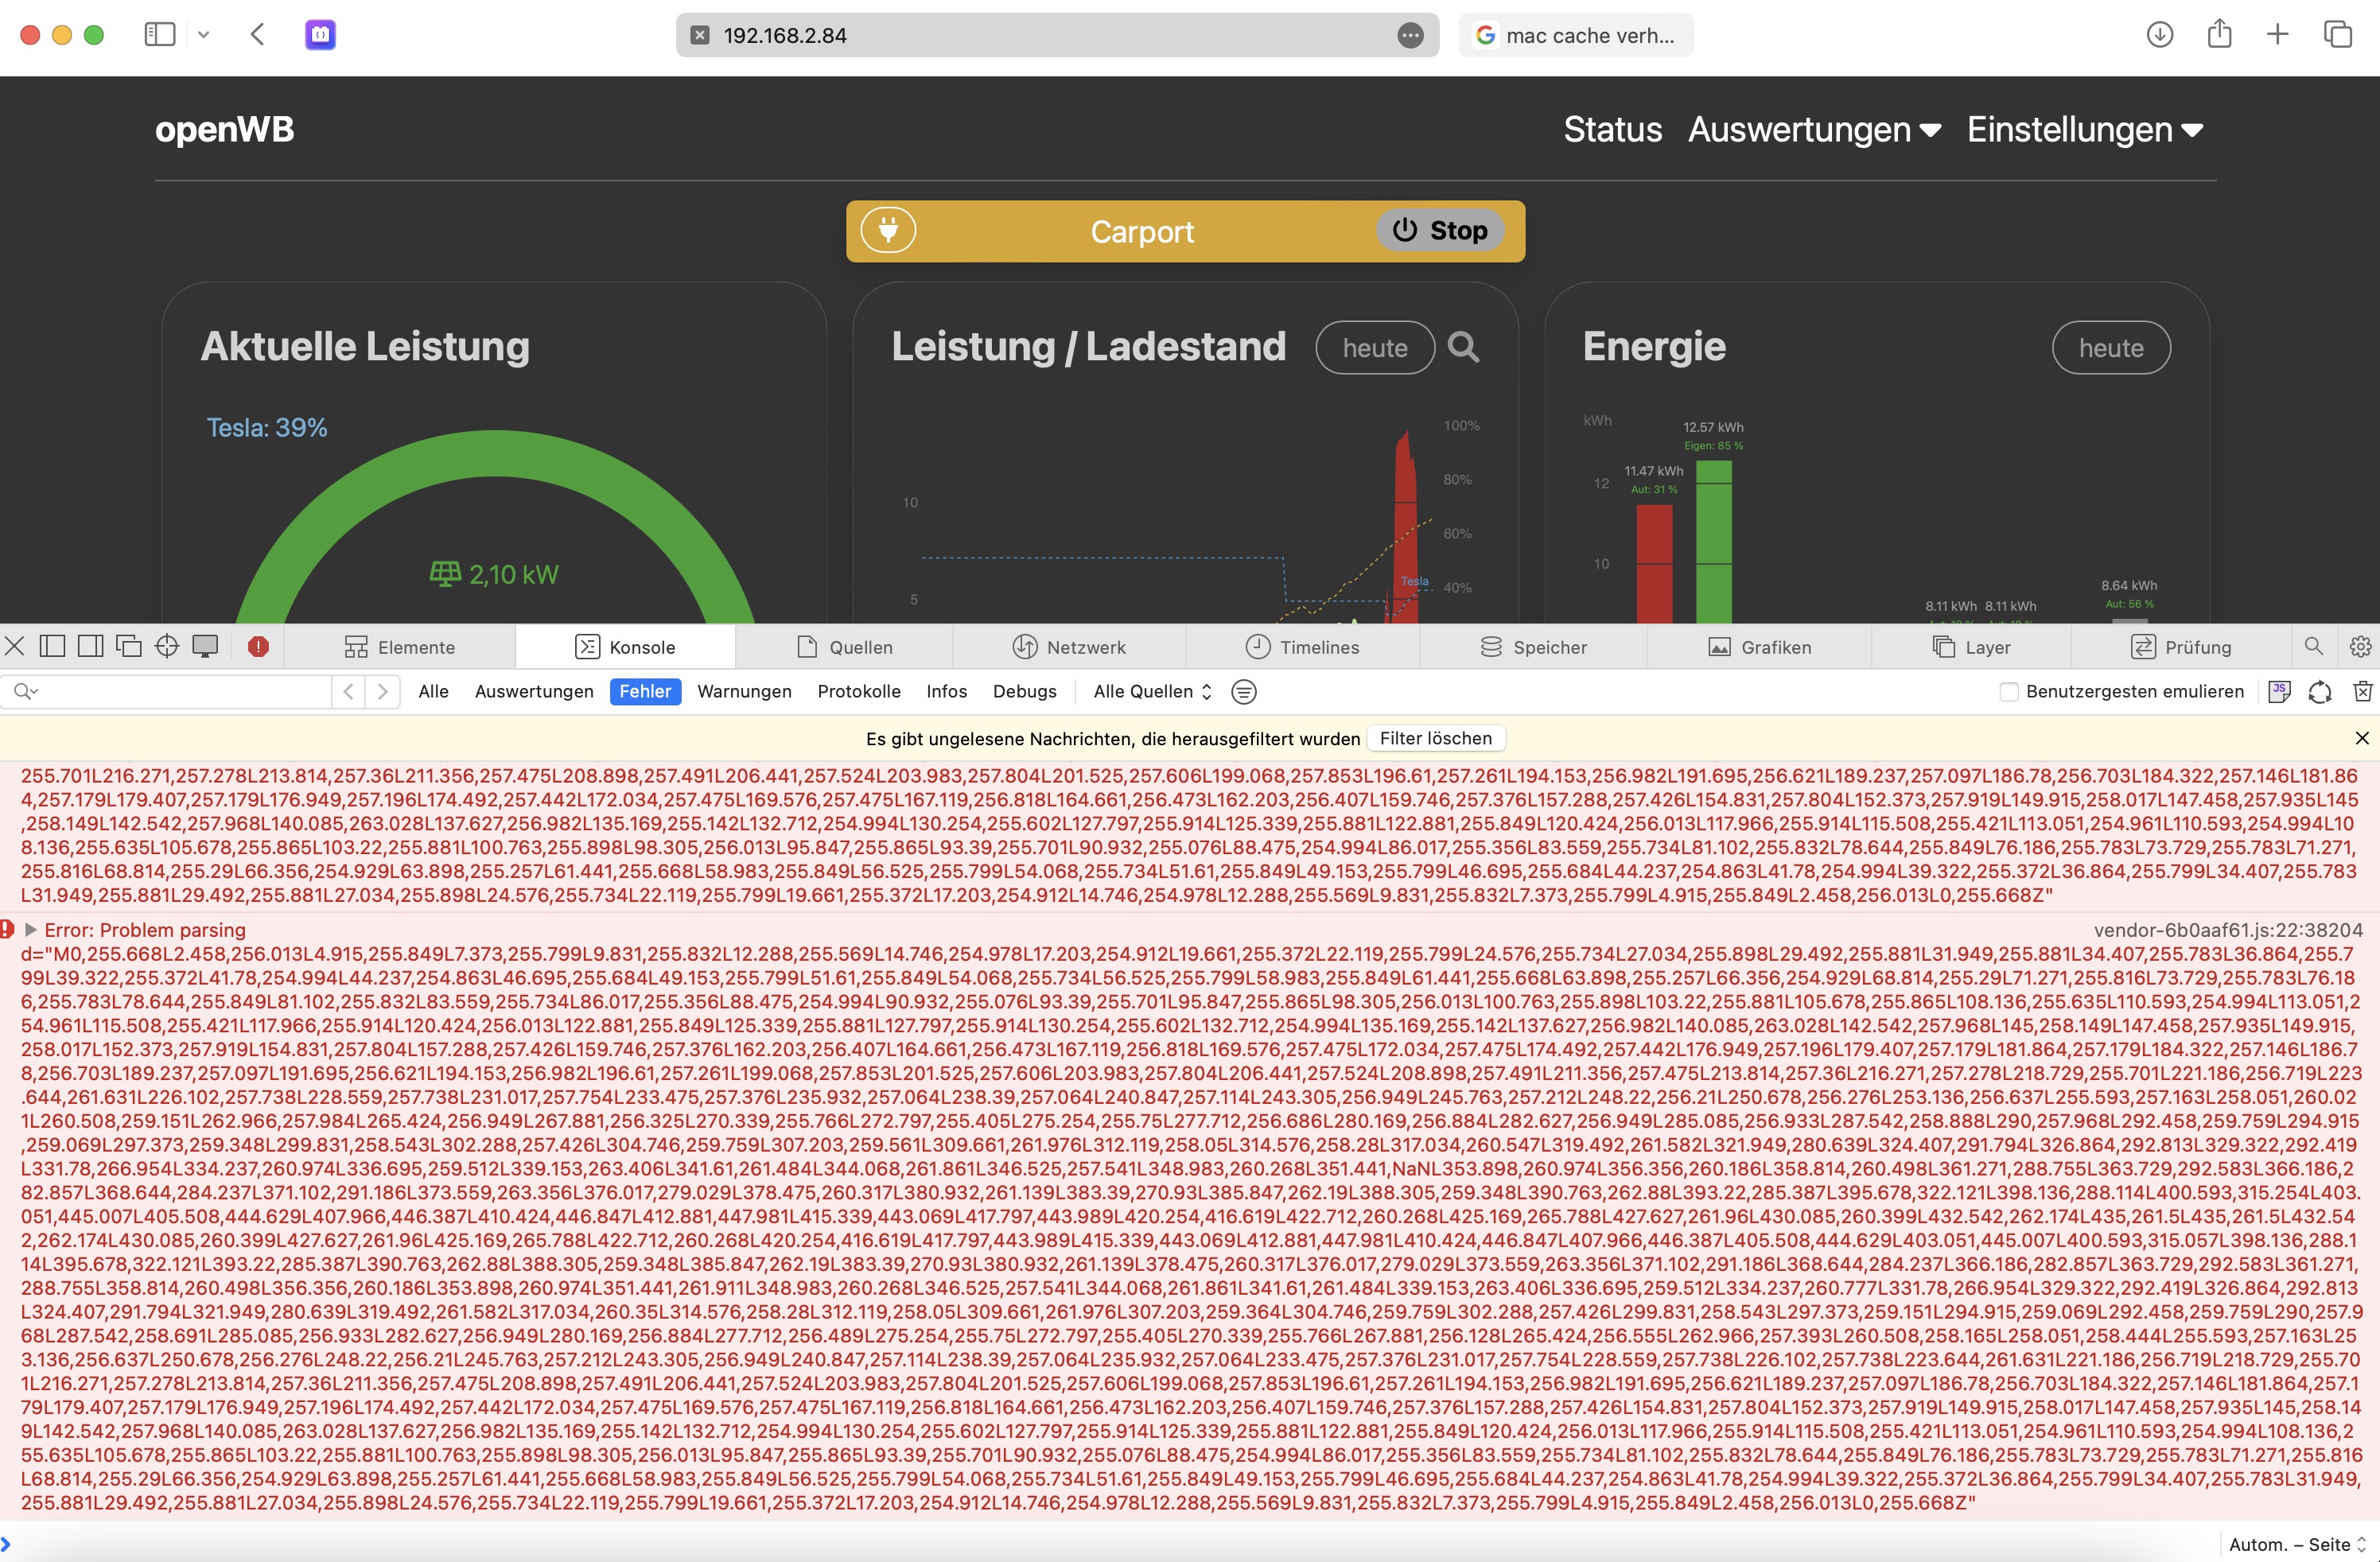Viewport: 2380px width, 1562px height.
Task: Open the inspector search magnifier
Action: click(x=2313, y=647)
